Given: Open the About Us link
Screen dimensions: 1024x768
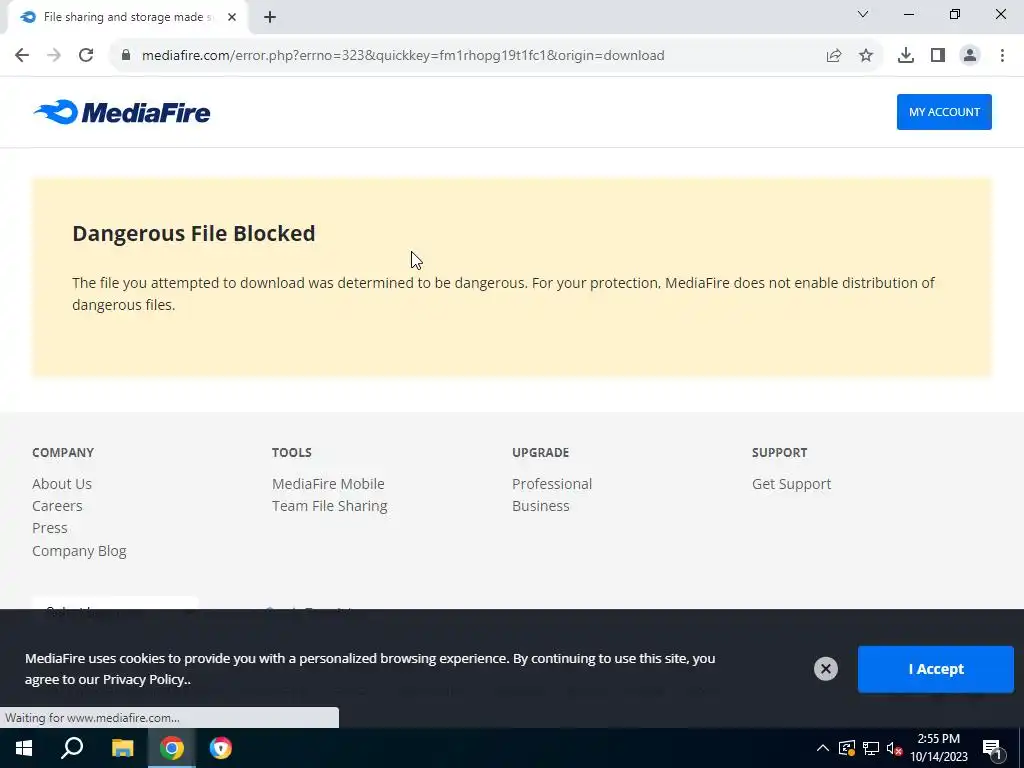Looking at the screenshot, I should tap(62, 484).
